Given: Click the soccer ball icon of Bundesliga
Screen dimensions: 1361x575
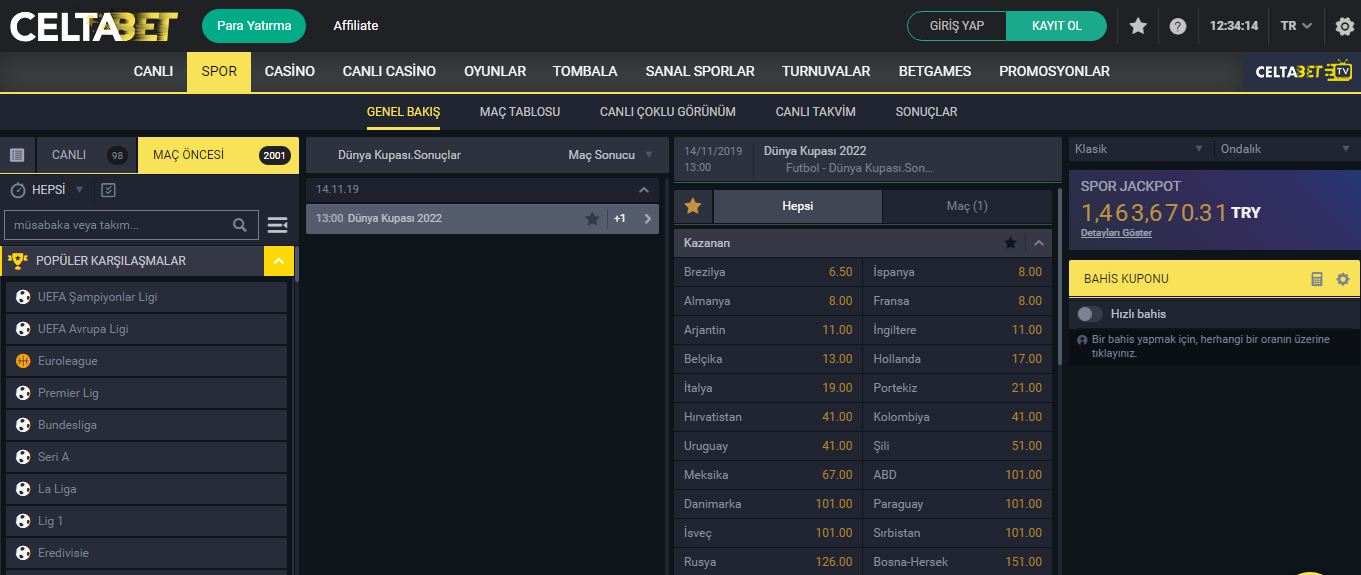Looking at the screenshot, I should click(x=23, y=425).
